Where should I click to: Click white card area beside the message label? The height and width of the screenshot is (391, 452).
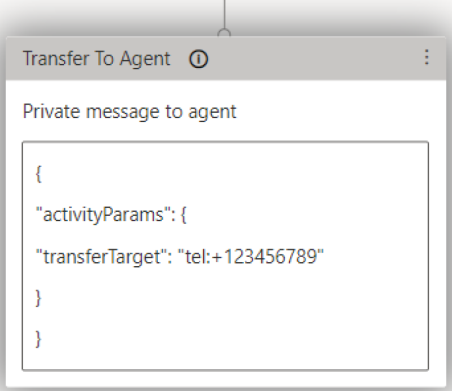[x=333, y=111]
